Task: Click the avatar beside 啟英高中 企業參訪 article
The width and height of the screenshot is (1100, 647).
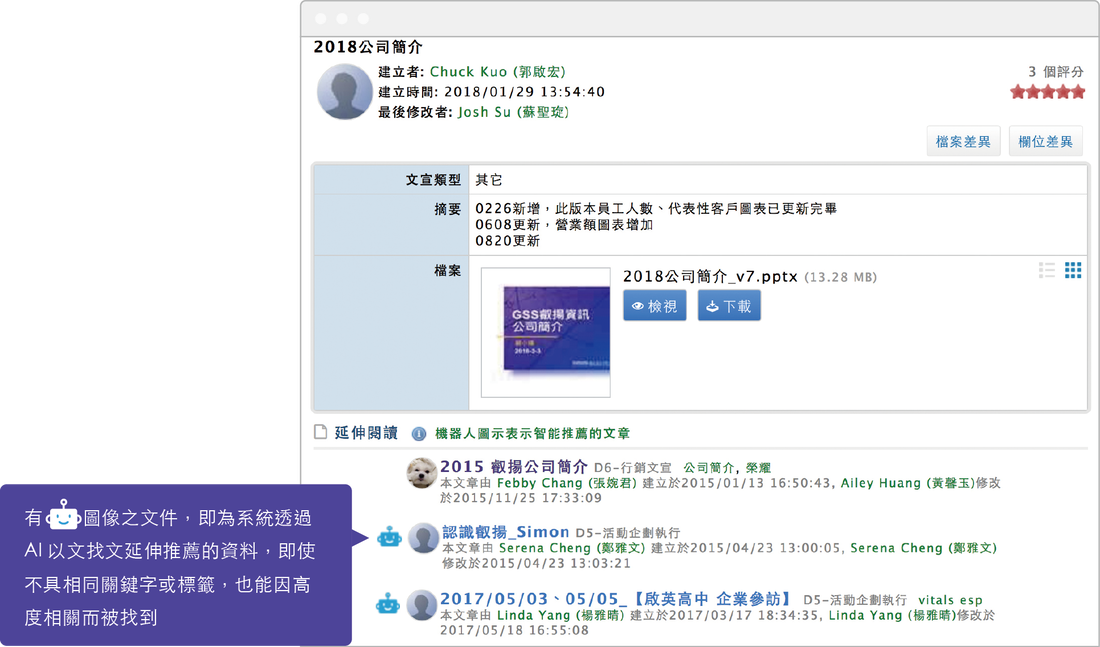Action: pos(422,605)
